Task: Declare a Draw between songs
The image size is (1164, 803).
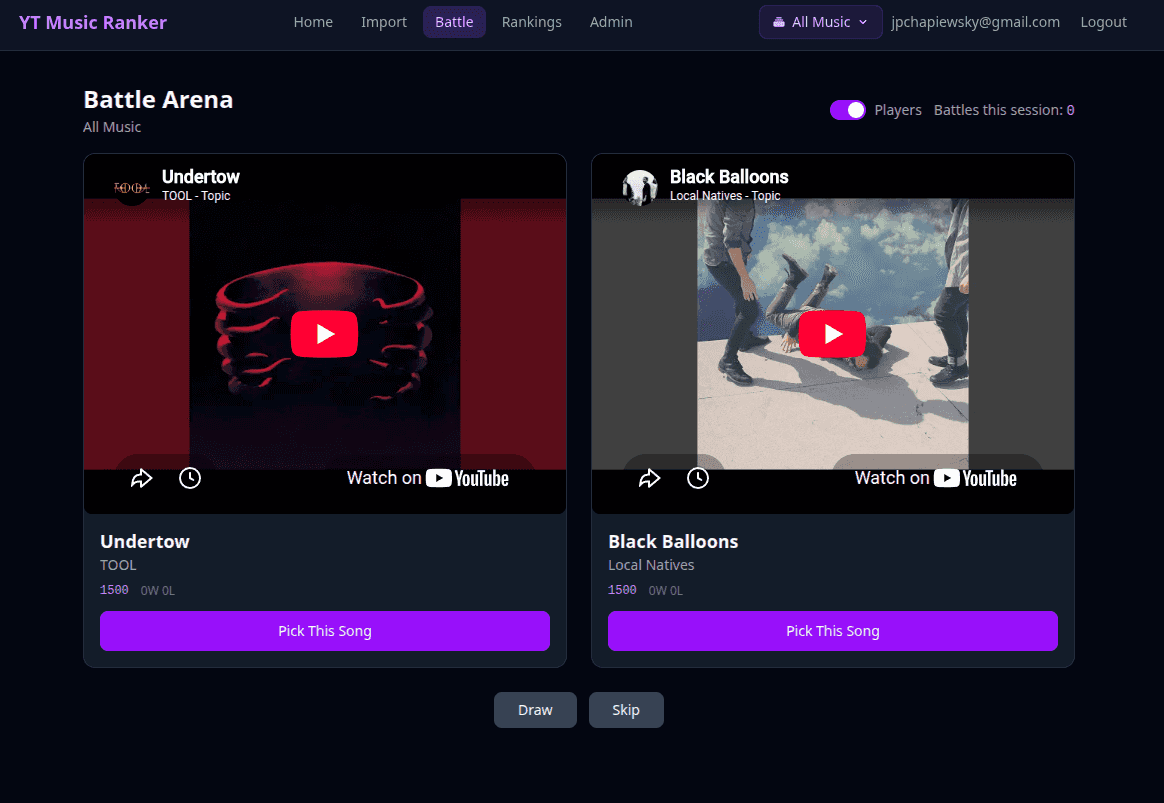Action: 534,710
